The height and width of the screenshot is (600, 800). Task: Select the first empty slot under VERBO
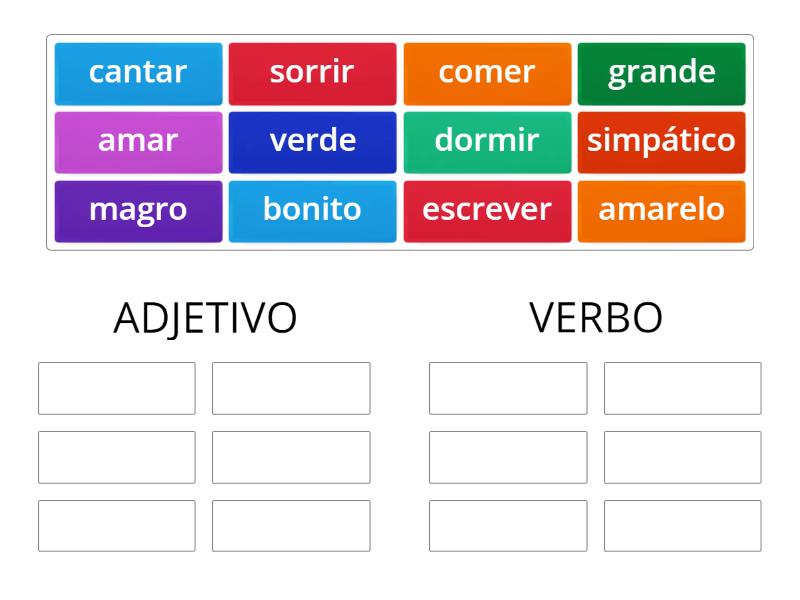point(508,387)
